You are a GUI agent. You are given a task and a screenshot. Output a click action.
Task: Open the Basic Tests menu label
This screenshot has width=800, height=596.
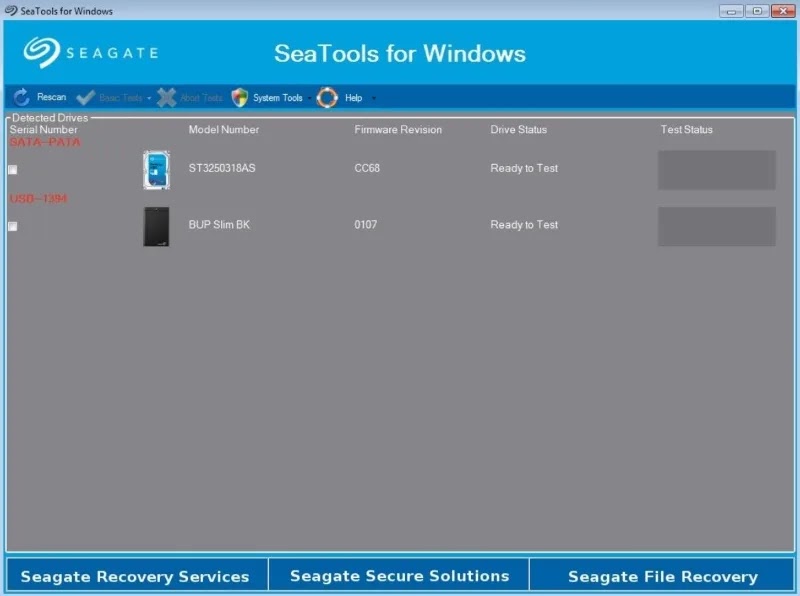(121, 97)
